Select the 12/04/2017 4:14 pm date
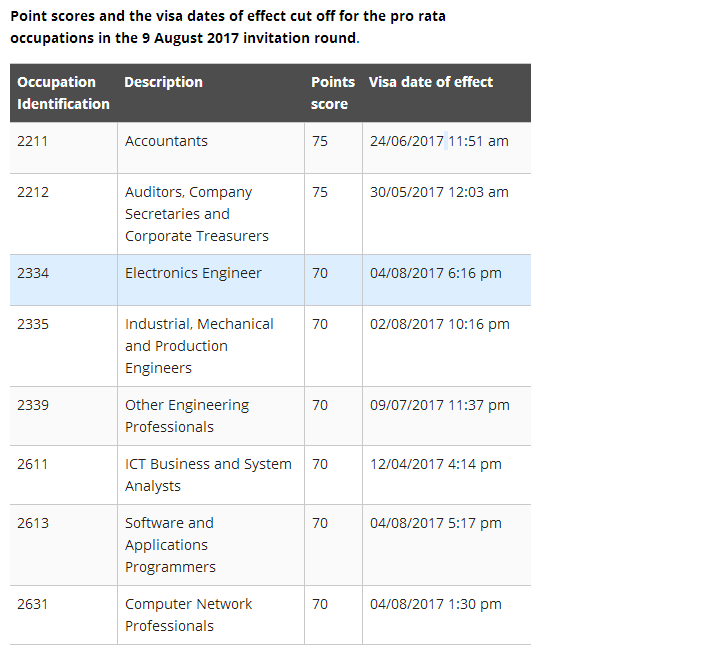Image resolution: width=720 pixels, height=646 pixels. click(435, 464)
